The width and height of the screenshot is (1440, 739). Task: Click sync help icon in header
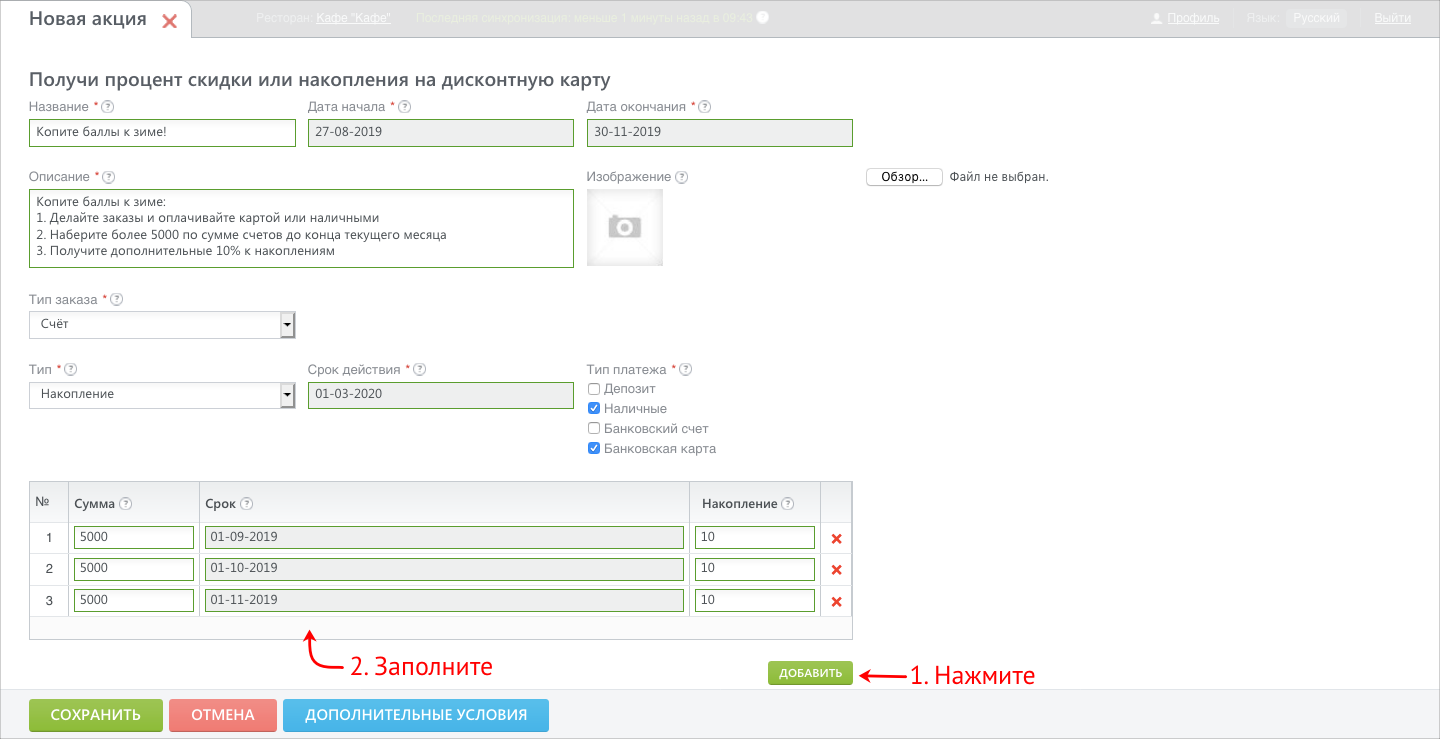pos(762,18)
